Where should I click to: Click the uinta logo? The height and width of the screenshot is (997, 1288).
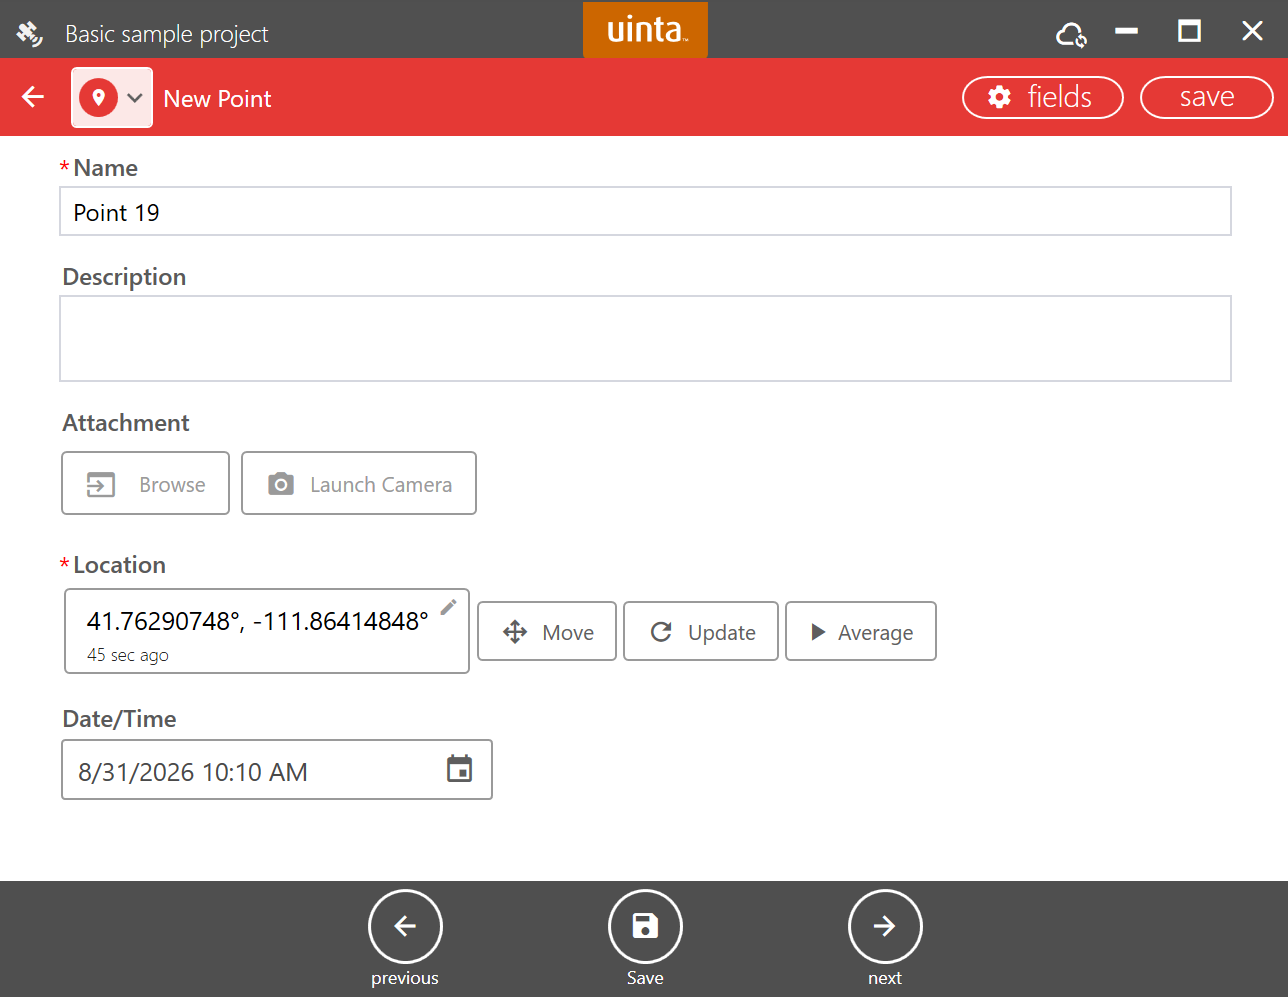pyautogui.click(x=645, y=30)
